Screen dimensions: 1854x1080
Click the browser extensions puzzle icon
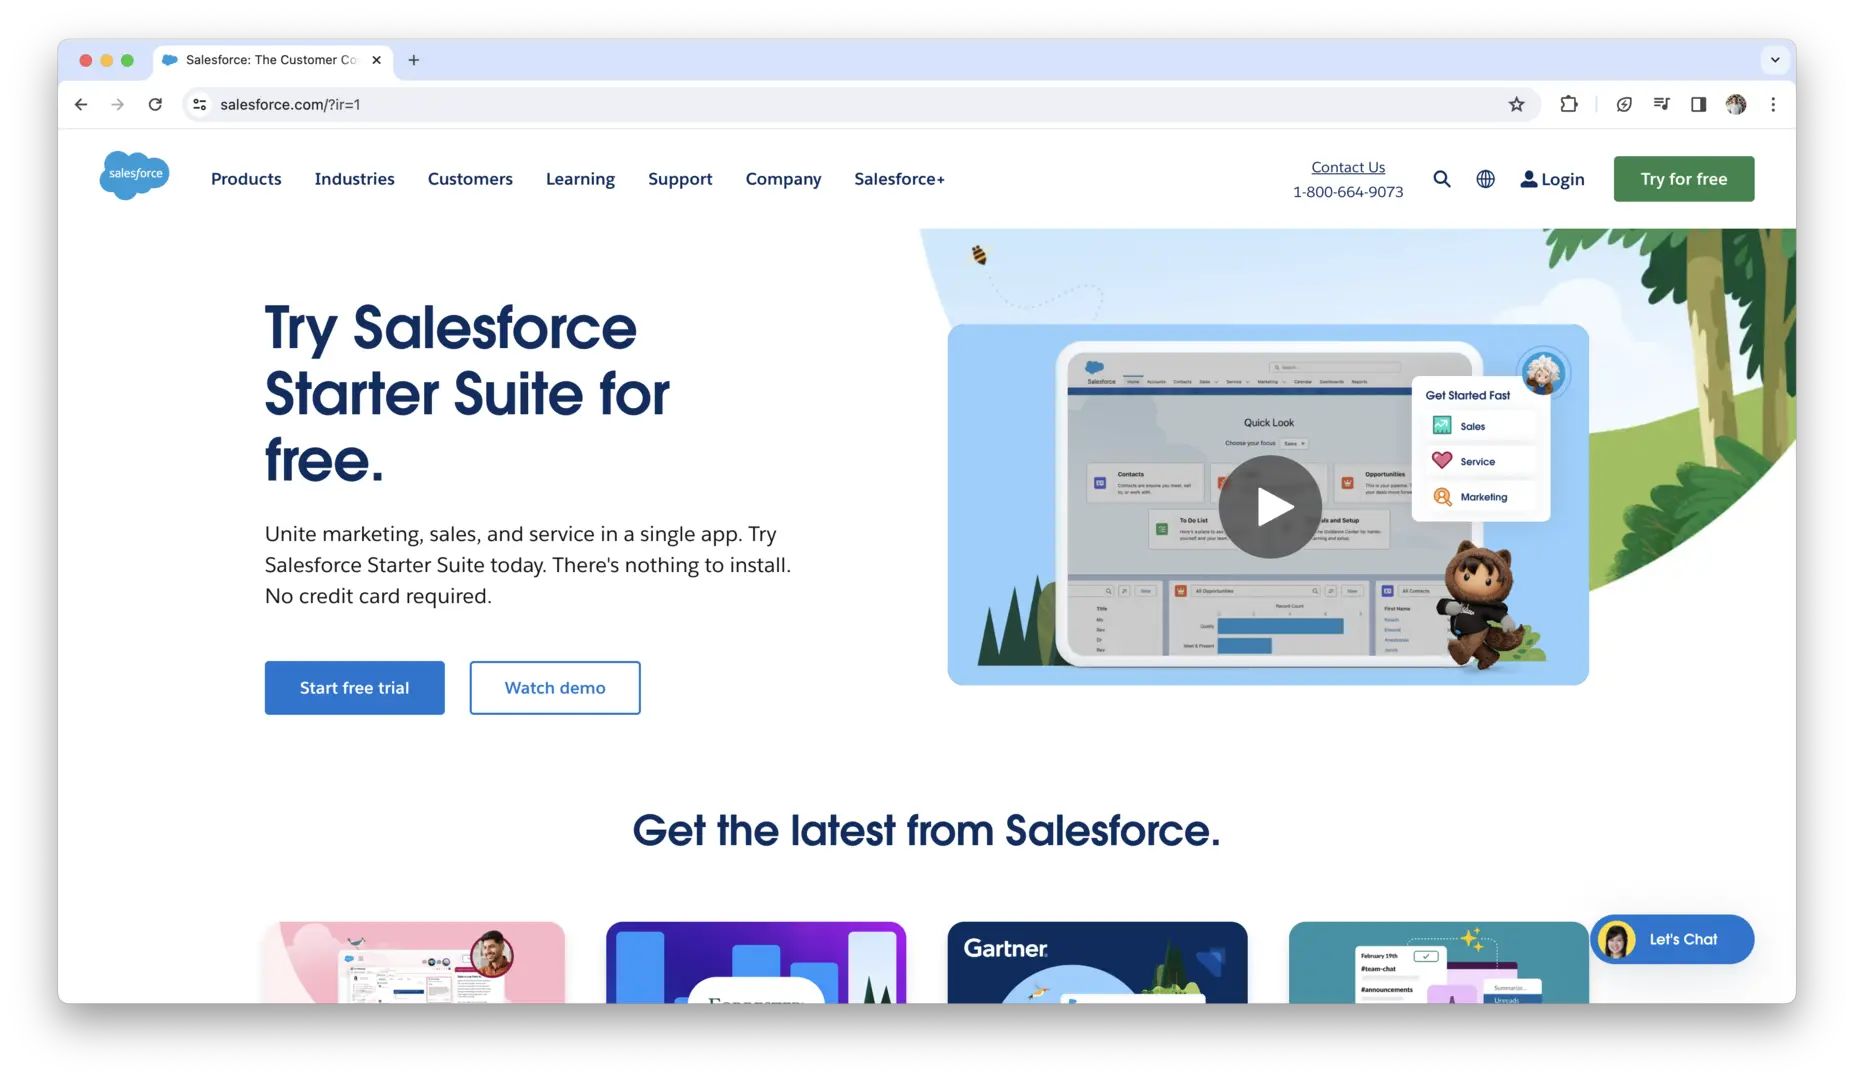click(1568, 104)
